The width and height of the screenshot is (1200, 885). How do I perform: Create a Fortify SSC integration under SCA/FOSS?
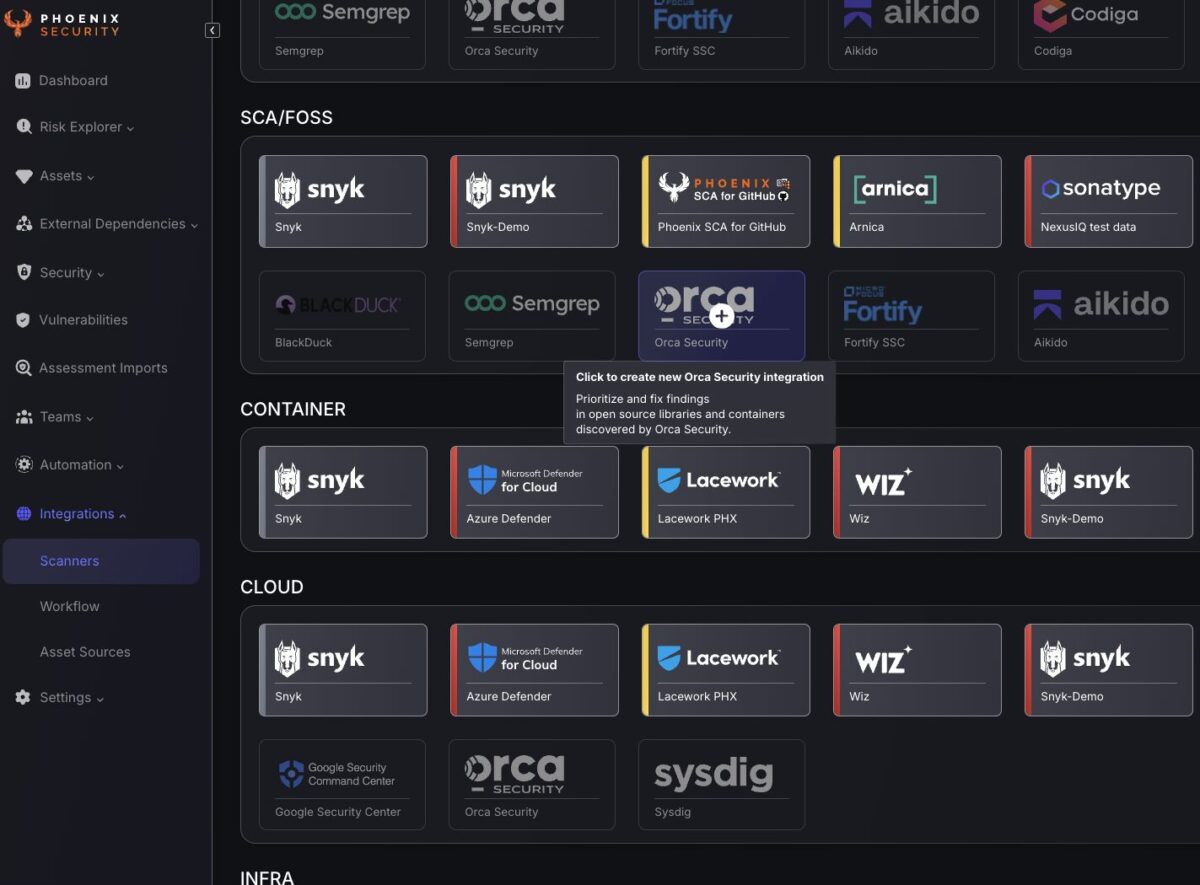[x=912, y=316]
